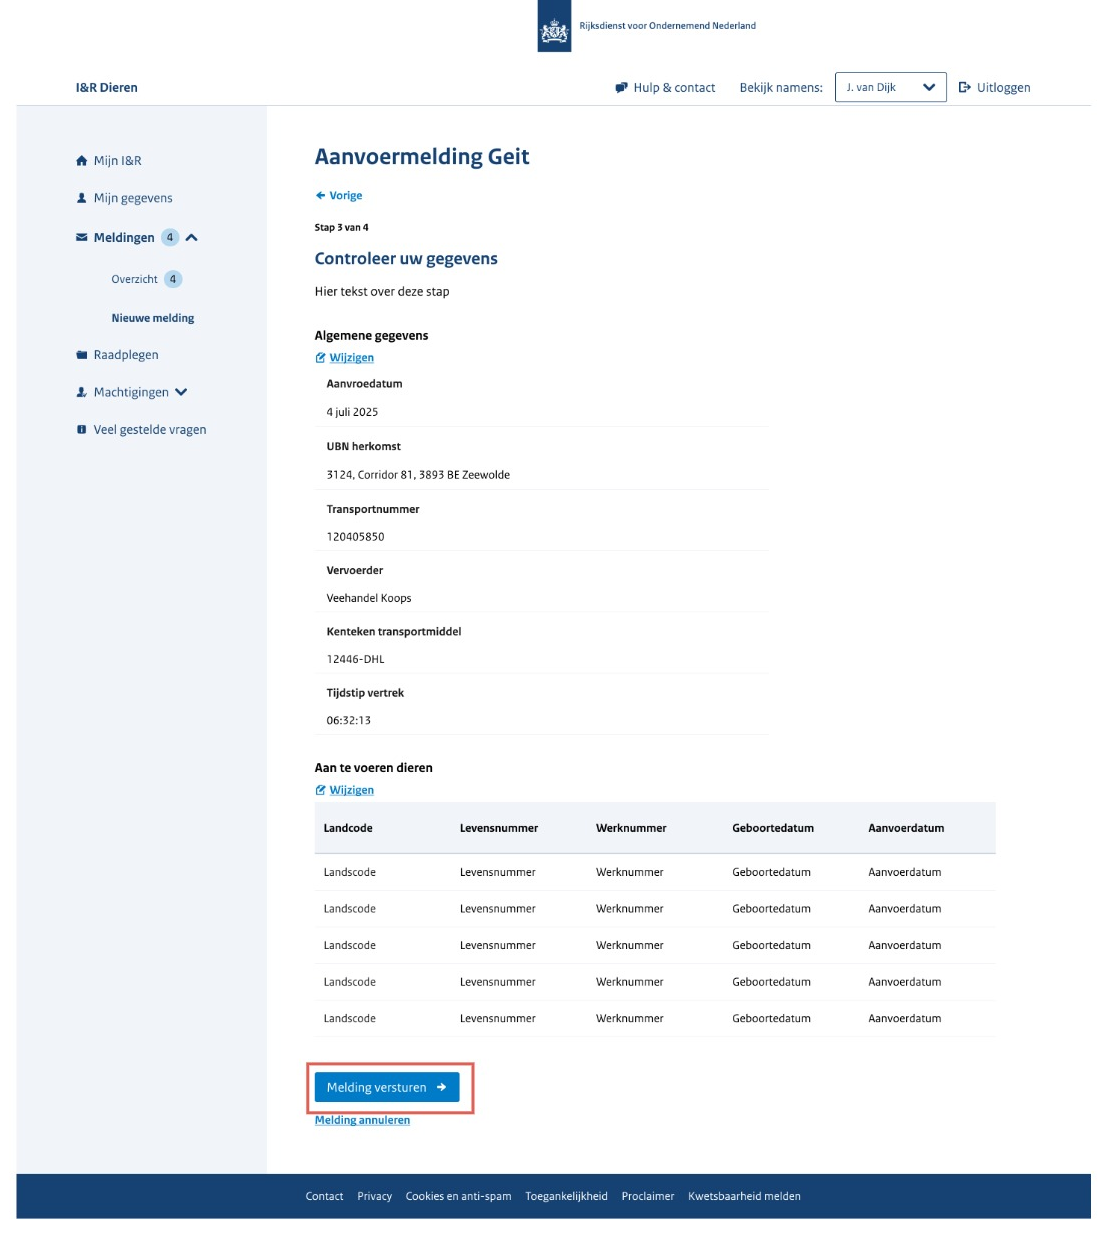
Task: Collapse the Meldingen menu chevron
Action: [192, 238]
